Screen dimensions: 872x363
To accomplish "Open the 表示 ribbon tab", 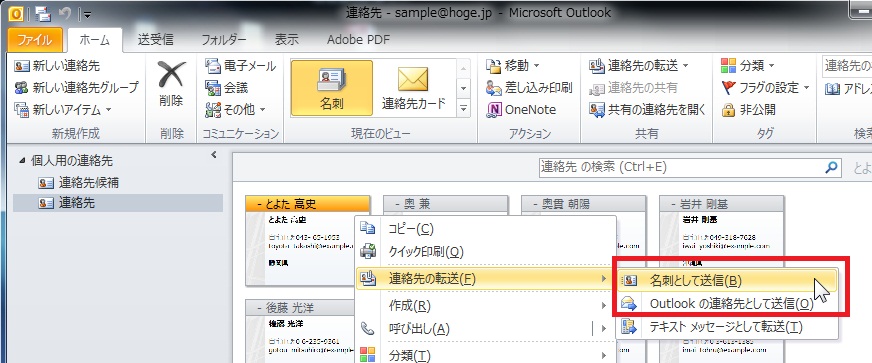I will (x=286, y=40).
